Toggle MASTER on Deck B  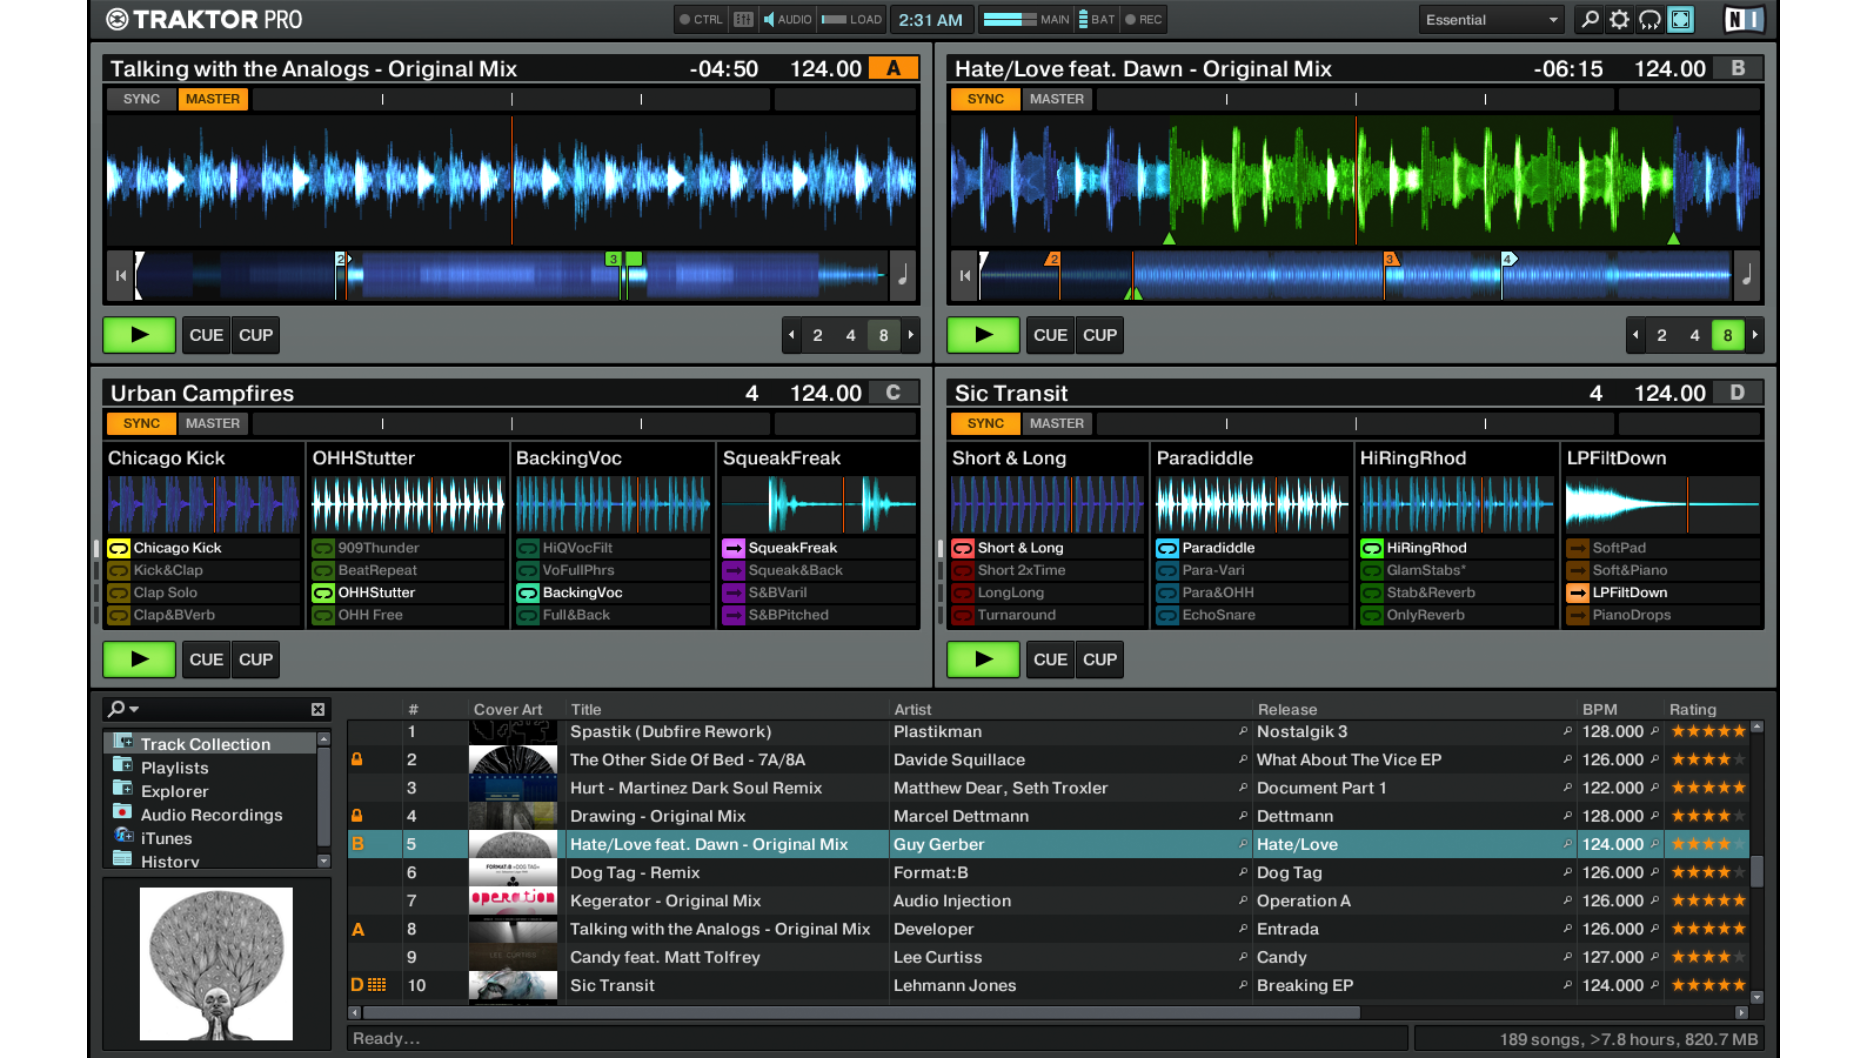(x=1057, y=99)
